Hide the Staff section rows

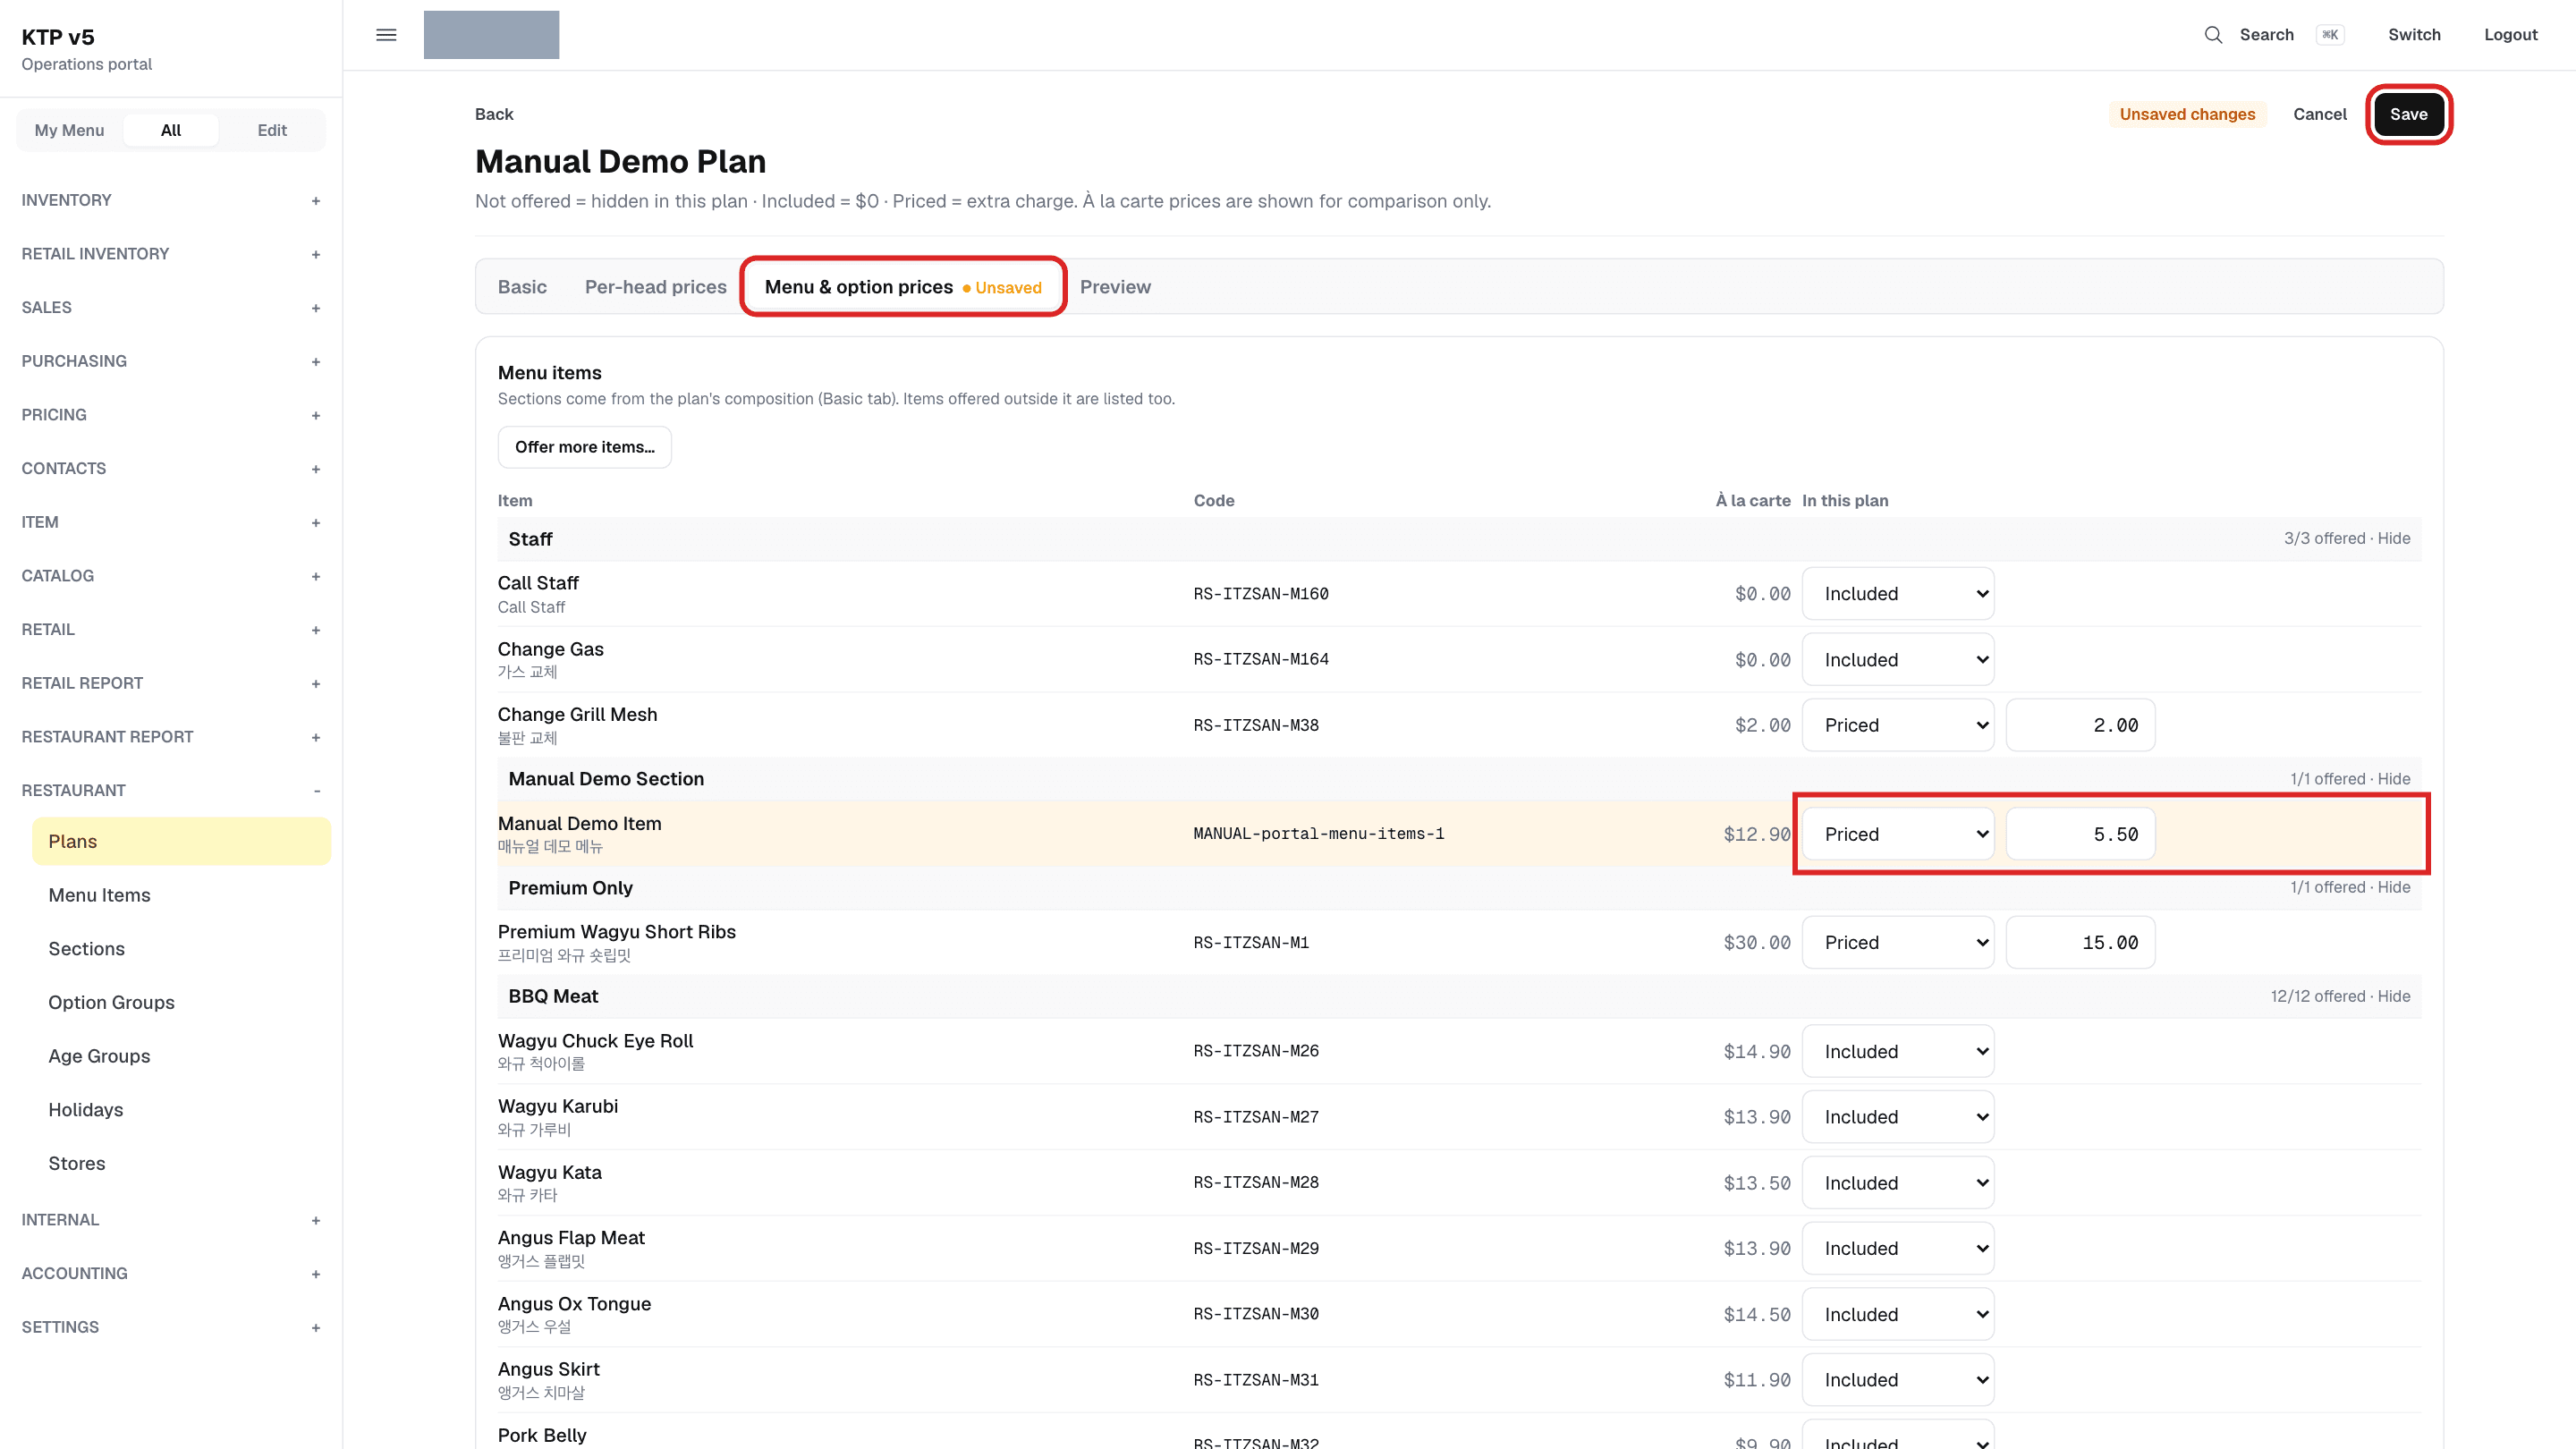(x=2393, y=538)
